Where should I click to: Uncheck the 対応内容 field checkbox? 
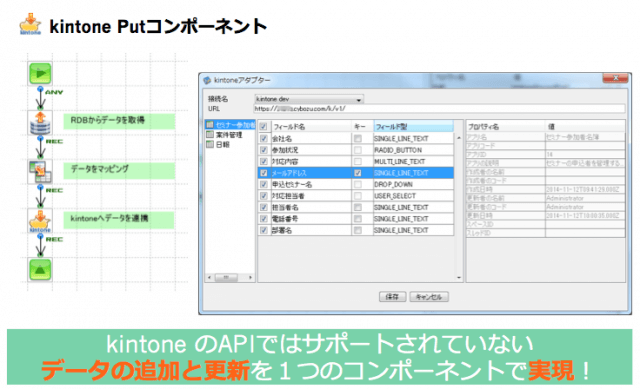coord(264,161)
